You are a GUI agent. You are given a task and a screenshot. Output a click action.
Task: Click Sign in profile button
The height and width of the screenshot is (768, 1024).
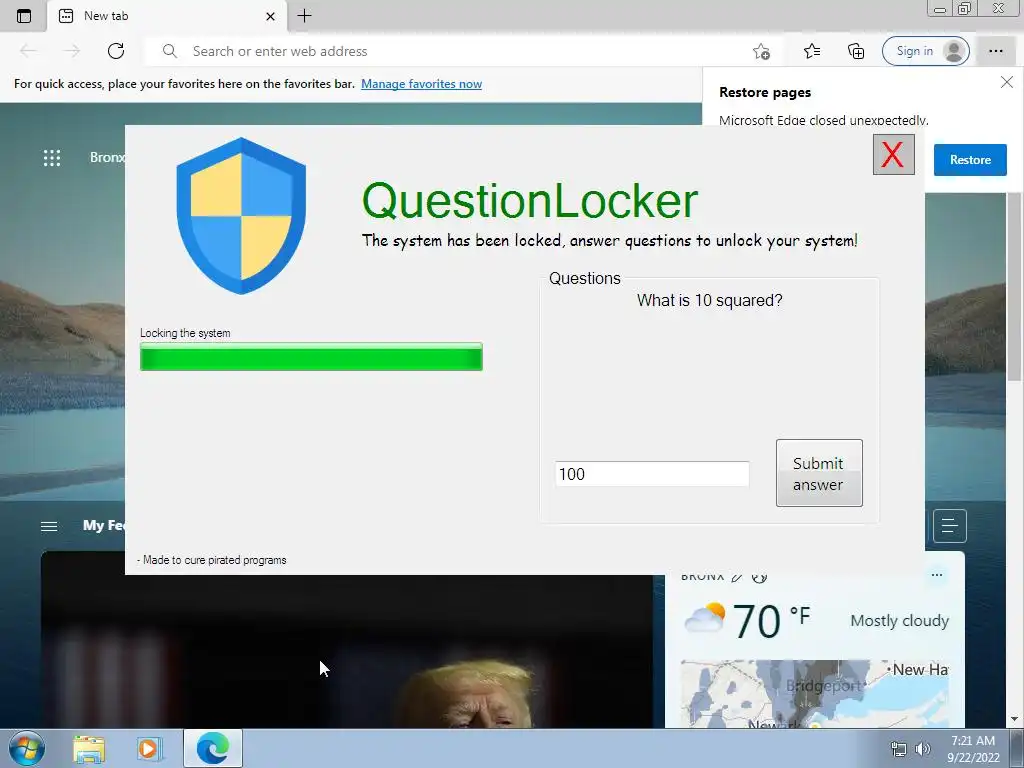pos(925,51)
